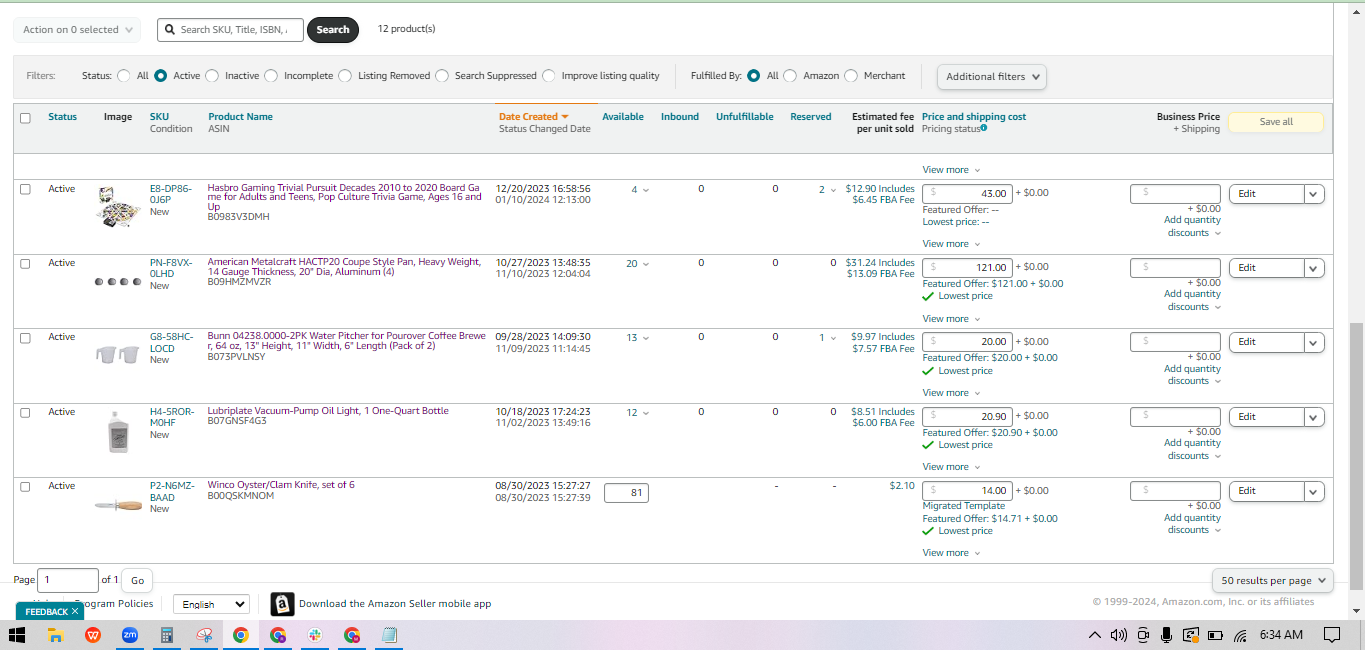Select the Listing Removed filter
Screen dimensions: 1365x650
345,75
